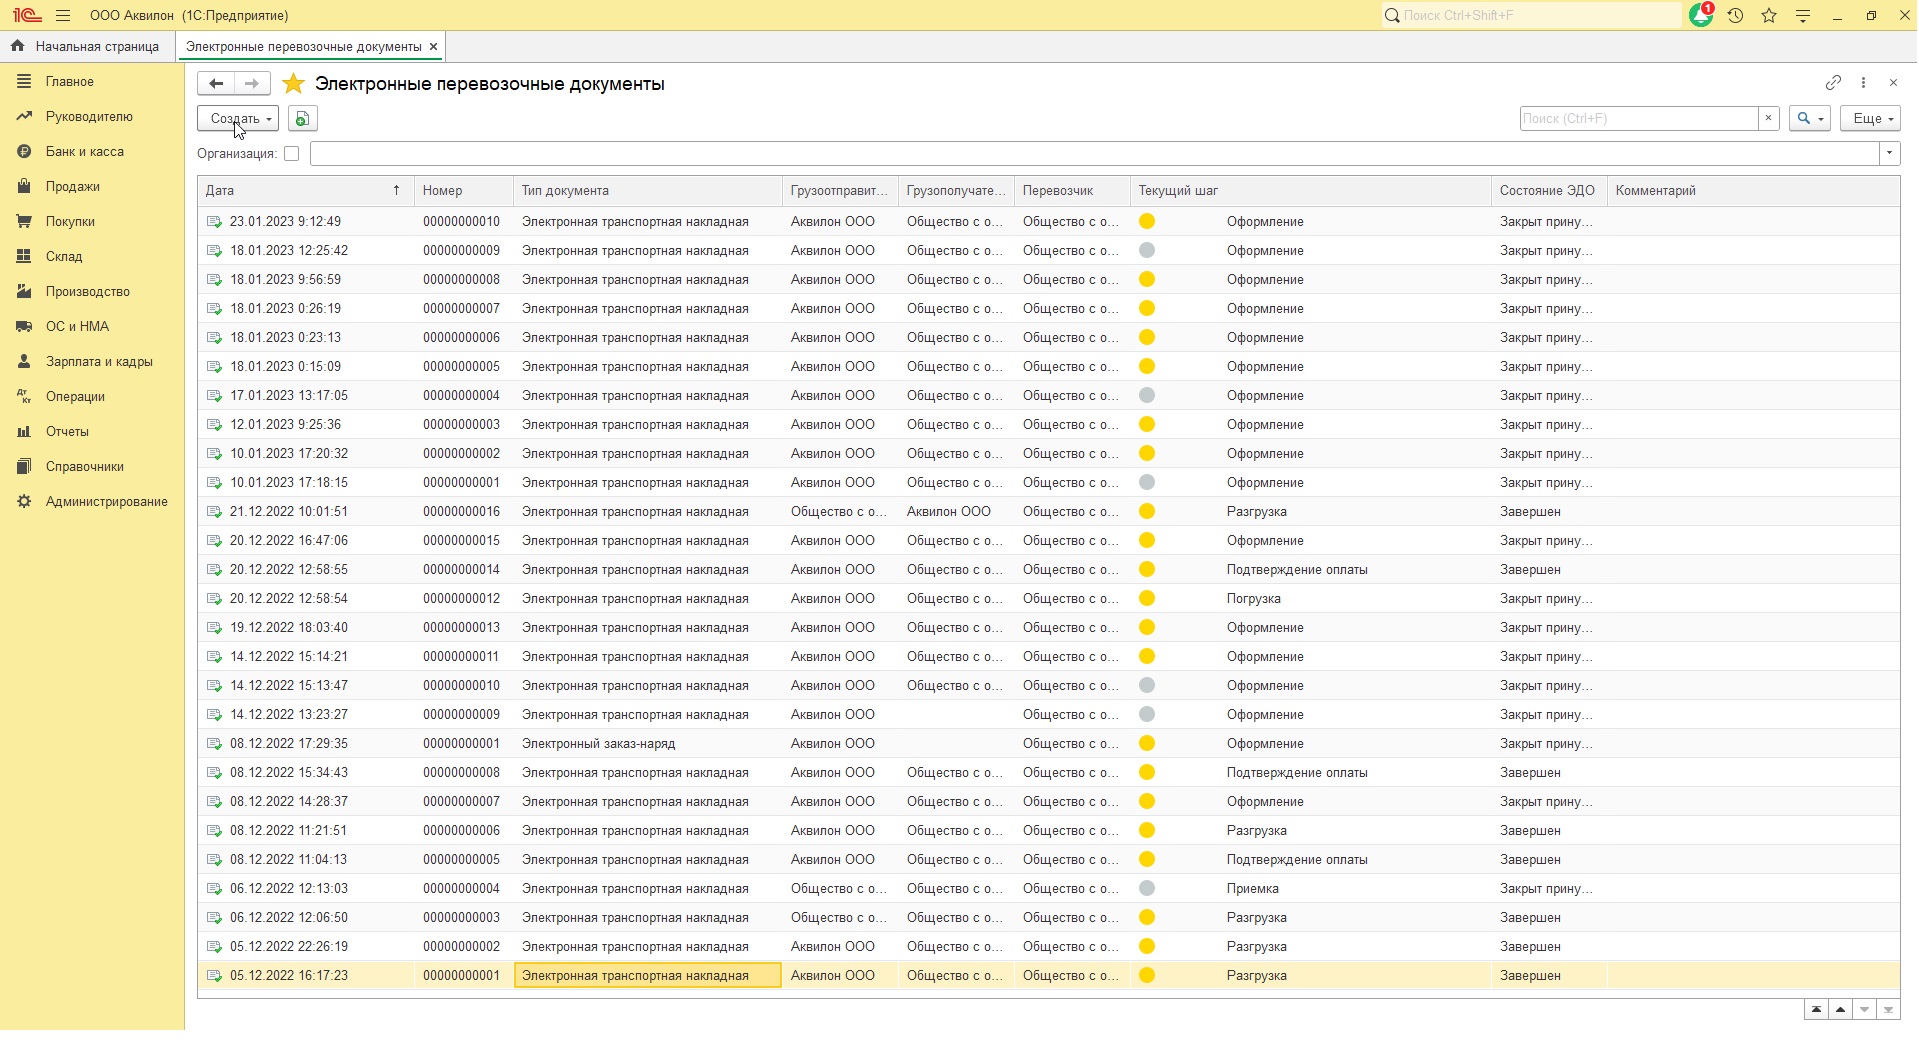Screen dimensions: 1919x1063
Task: Click the Организация input field
Action: pyautogui.click(x=1095, y=154)
